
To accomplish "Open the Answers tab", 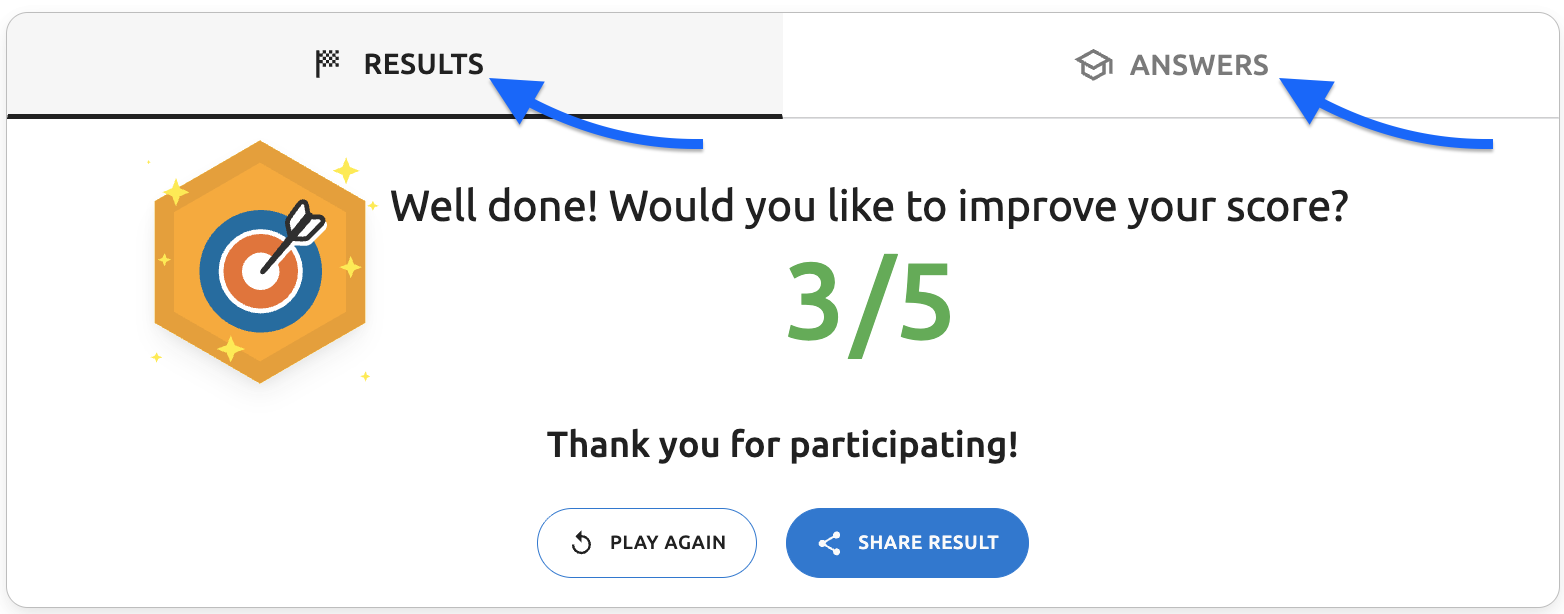I will coord(1198,66).
